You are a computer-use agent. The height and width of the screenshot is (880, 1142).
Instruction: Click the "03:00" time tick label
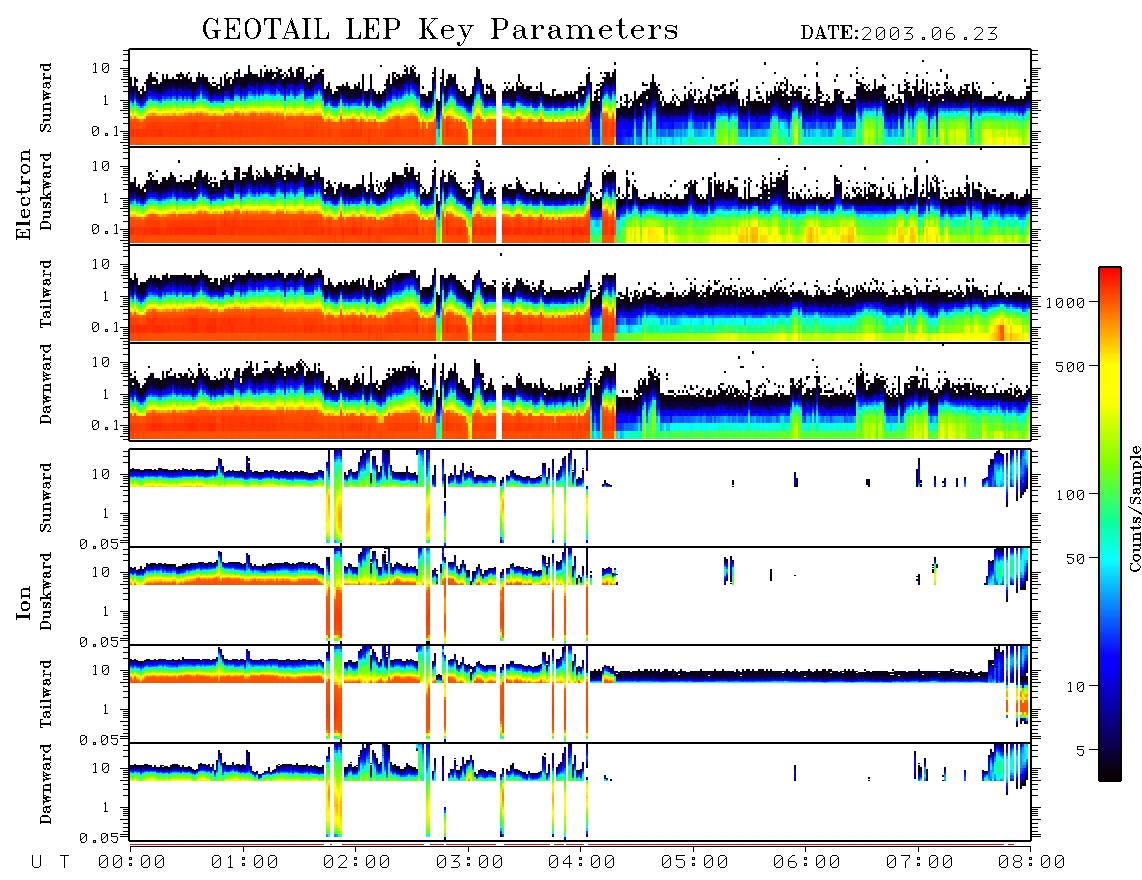click(x=470, y=863)
